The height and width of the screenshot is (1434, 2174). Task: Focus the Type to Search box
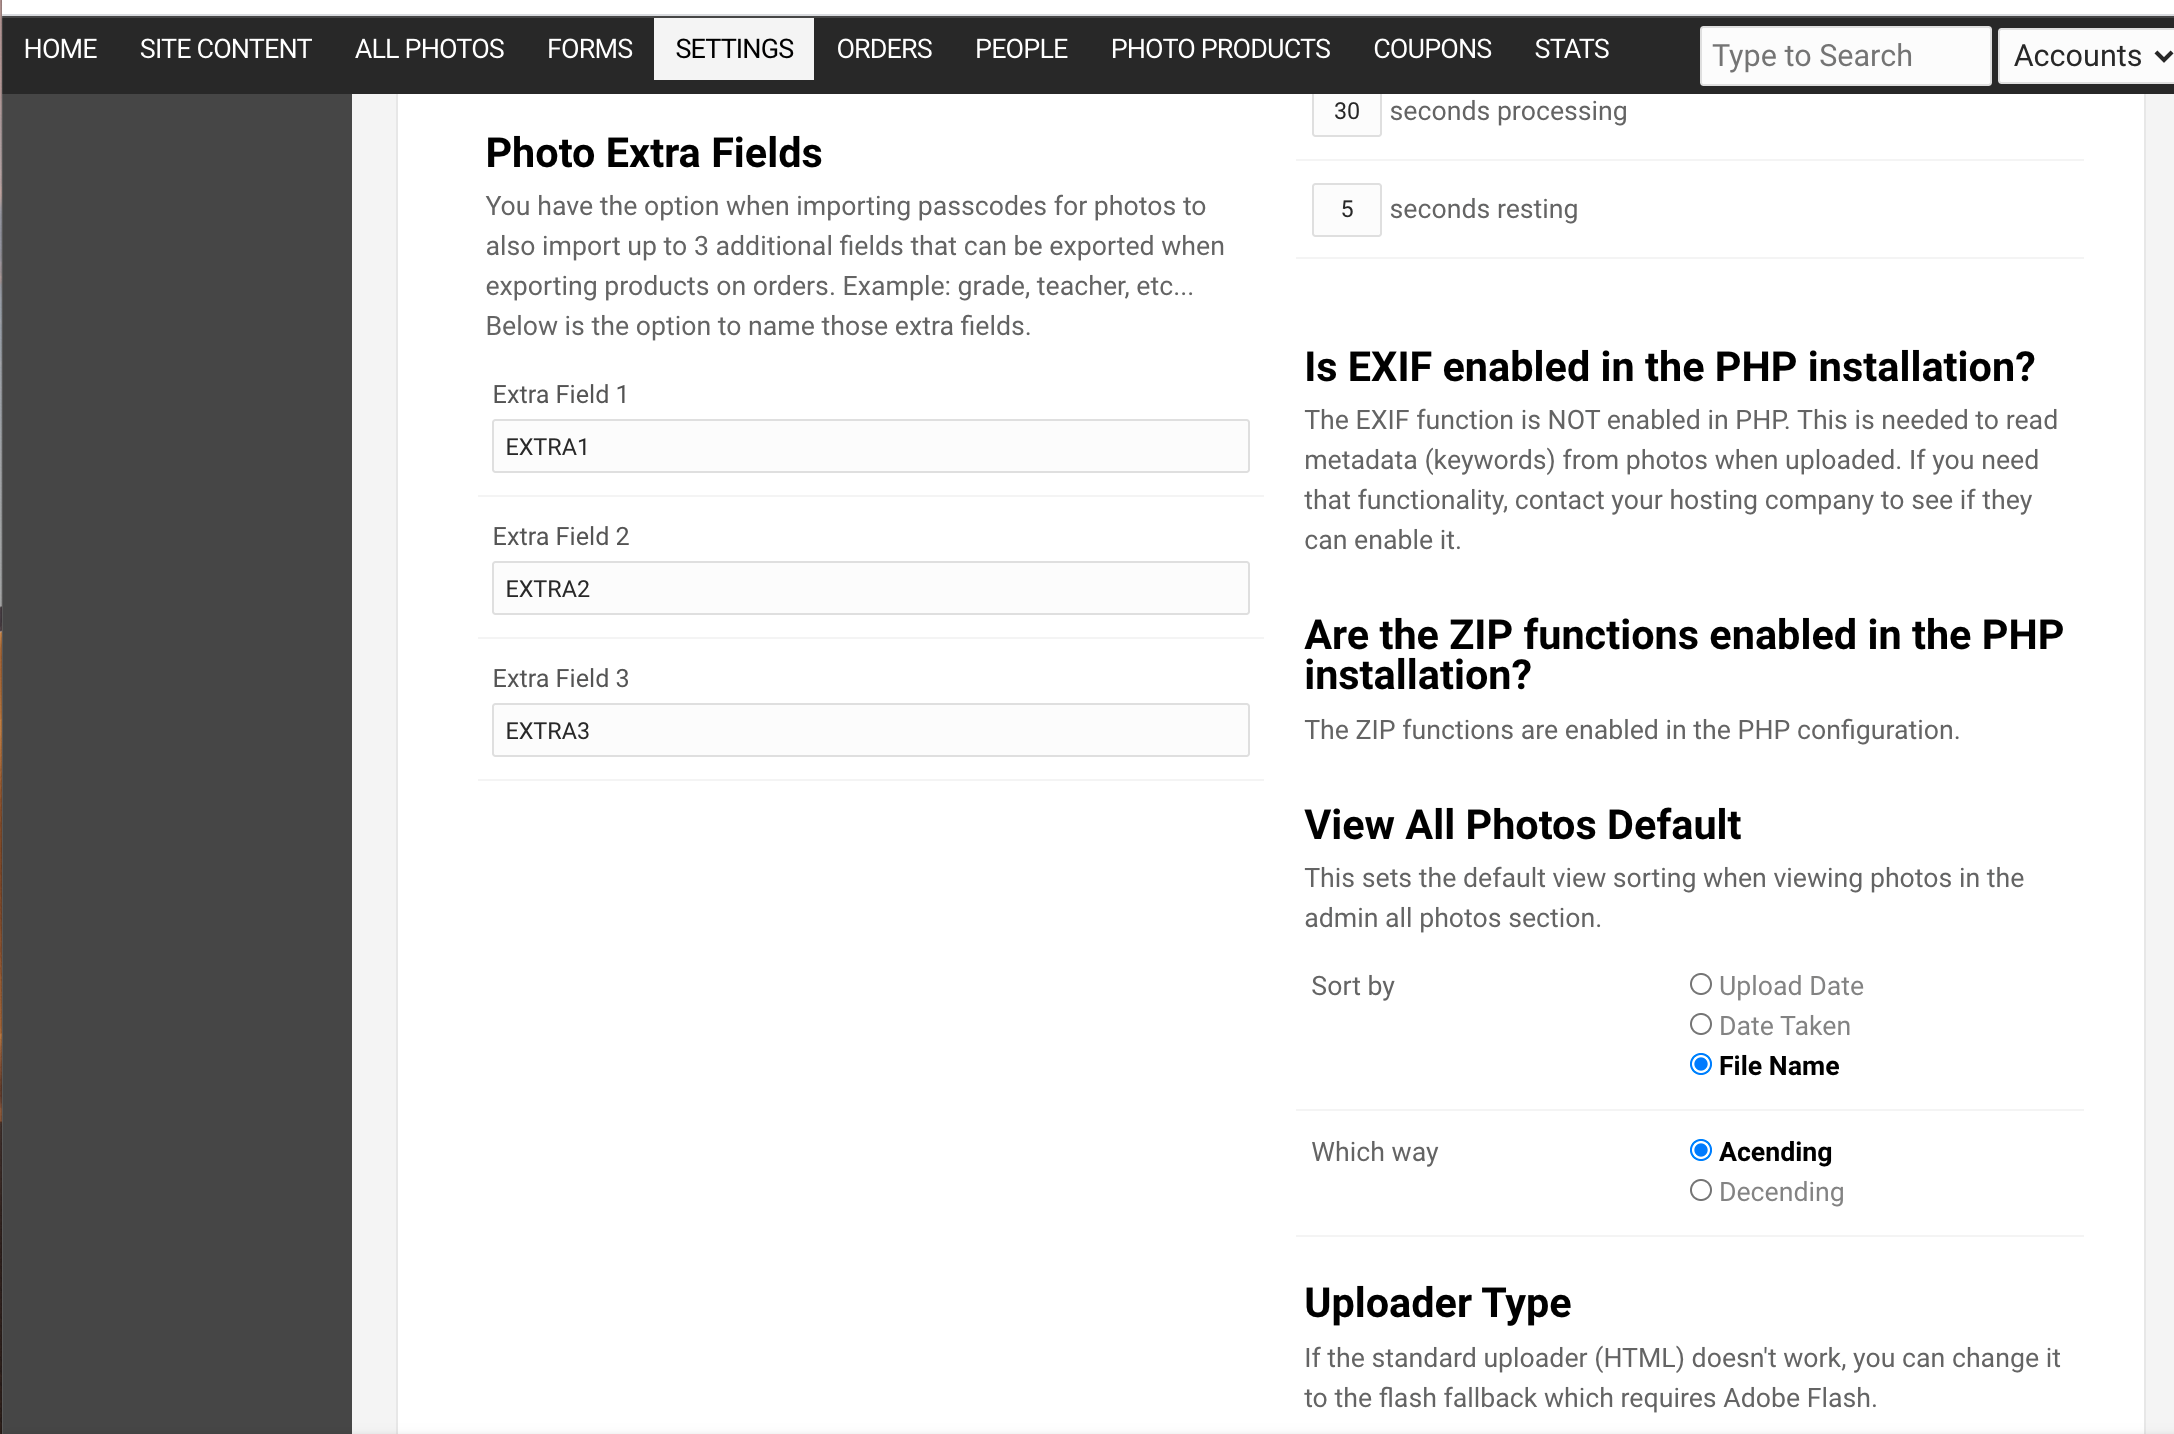[x=1845, y=56]
